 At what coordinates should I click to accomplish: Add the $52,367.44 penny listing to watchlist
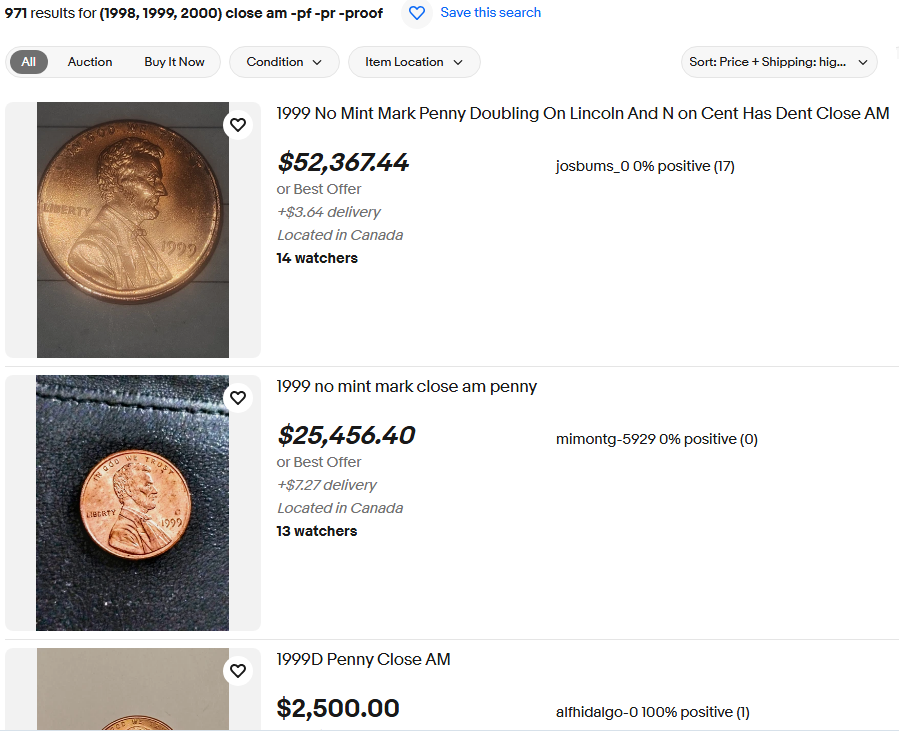point(238,124)
